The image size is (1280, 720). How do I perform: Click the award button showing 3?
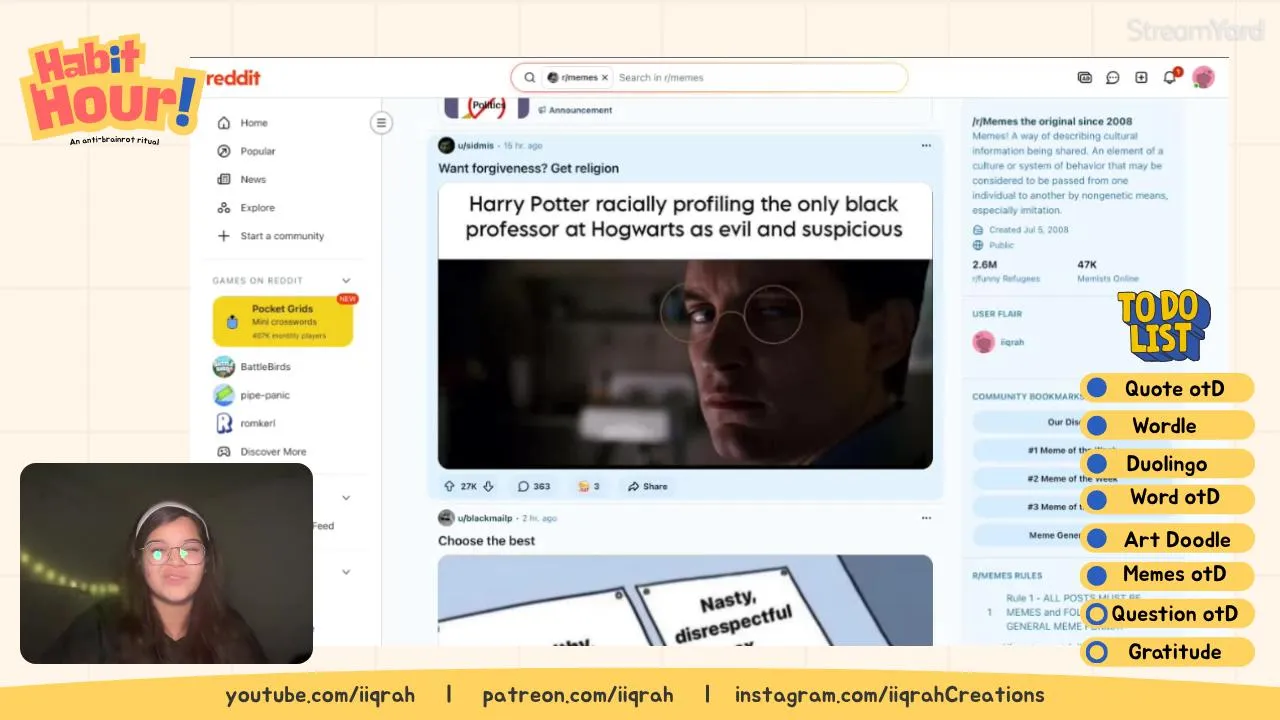point(588,486)
